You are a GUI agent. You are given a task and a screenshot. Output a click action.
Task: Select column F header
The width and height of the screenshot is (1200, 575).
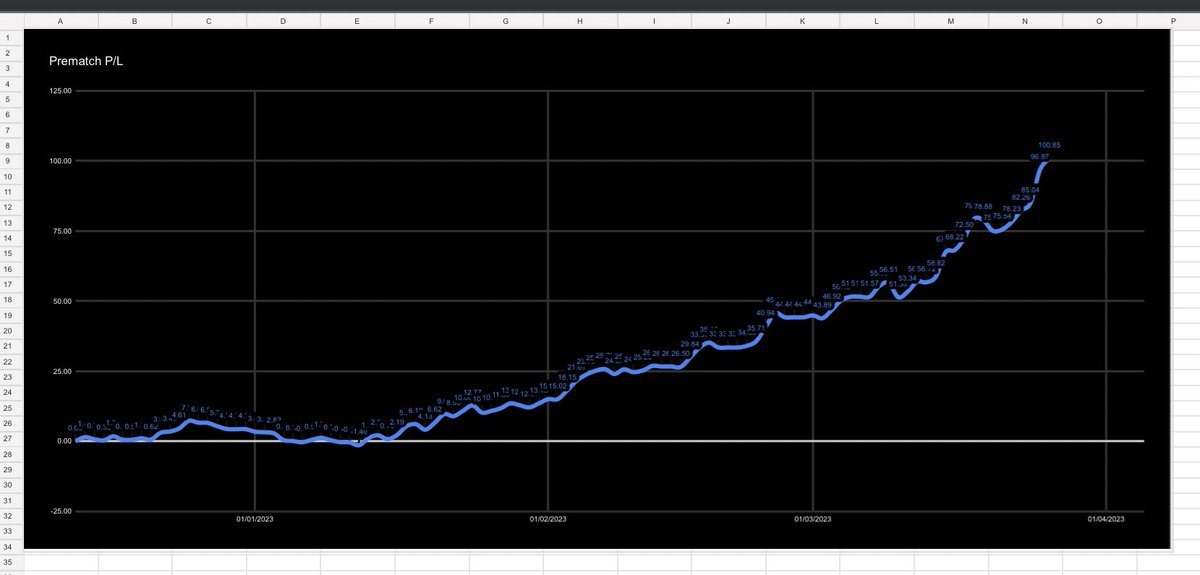(431, 20)
